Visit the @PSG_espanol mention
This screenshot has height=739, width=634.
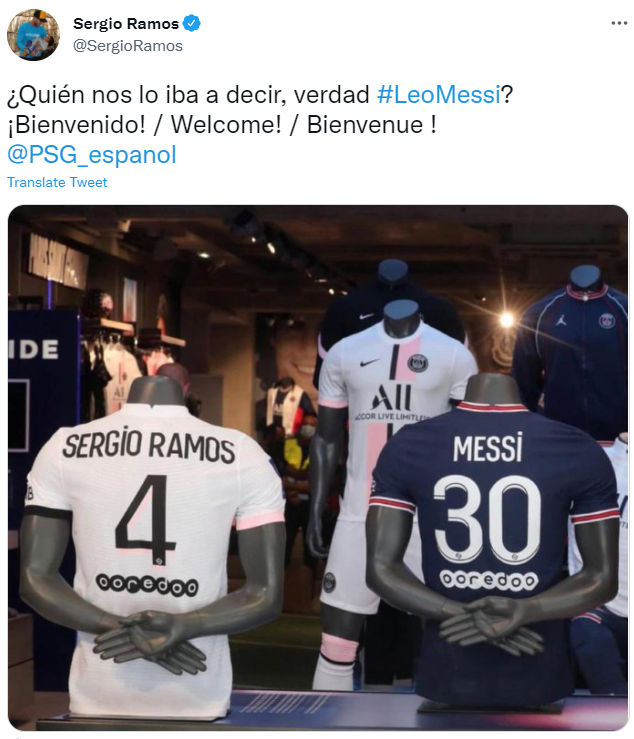[92, 155]
